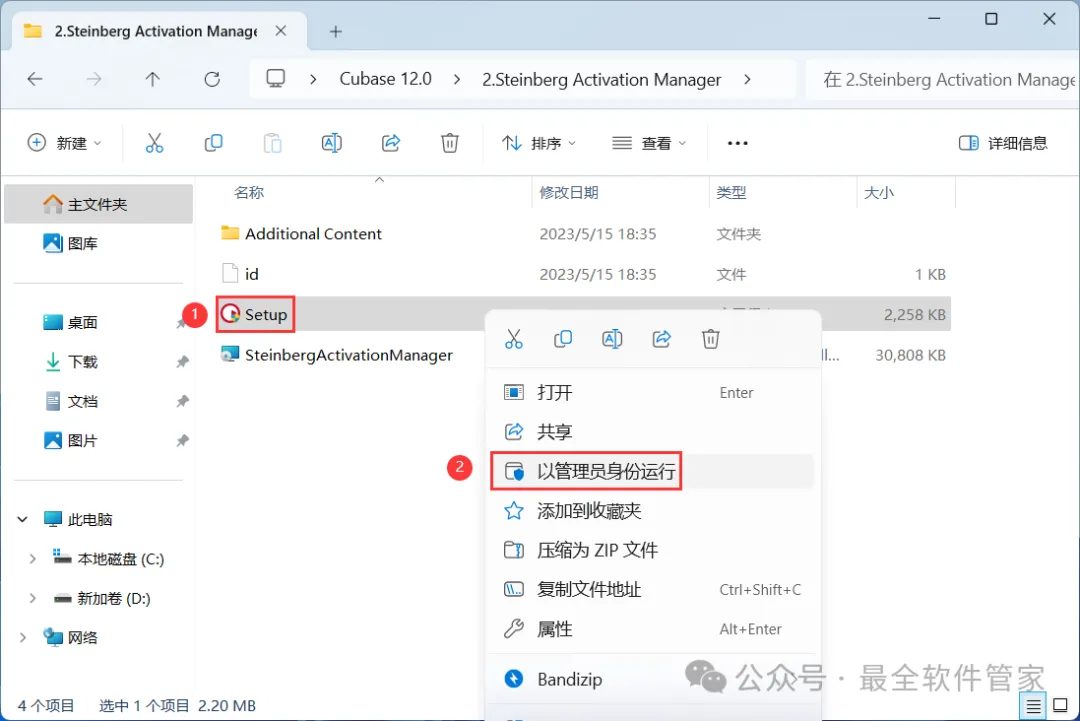Image resolution: width=1080 pixels, height=721 pixels.
Task: Open the 新建 dropdown
Action: pyautogui.click(x=64, y=143)
